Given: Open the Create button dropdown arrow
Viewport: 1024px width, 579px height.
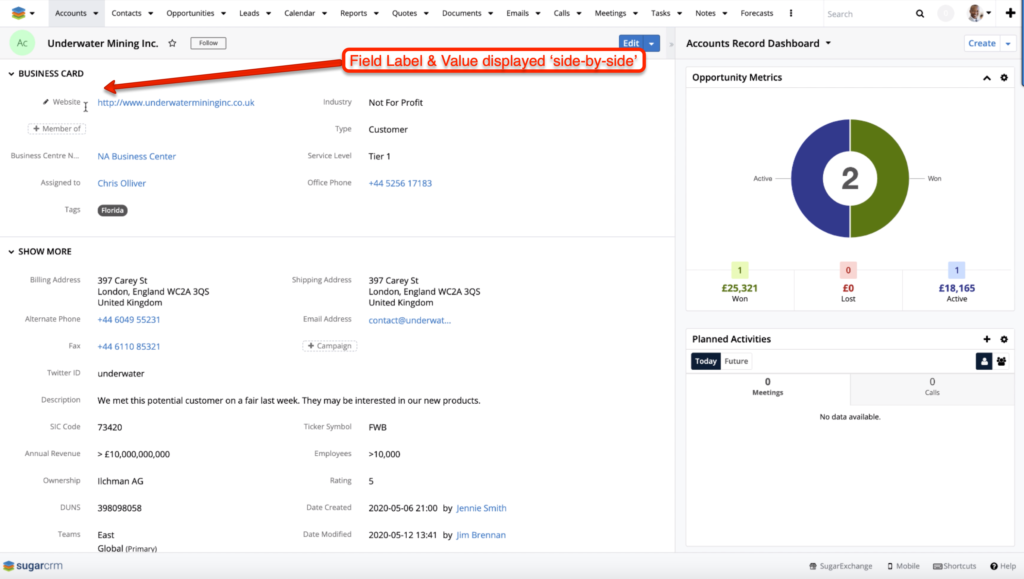Looking at the screenshot, I should [1008, 43].
